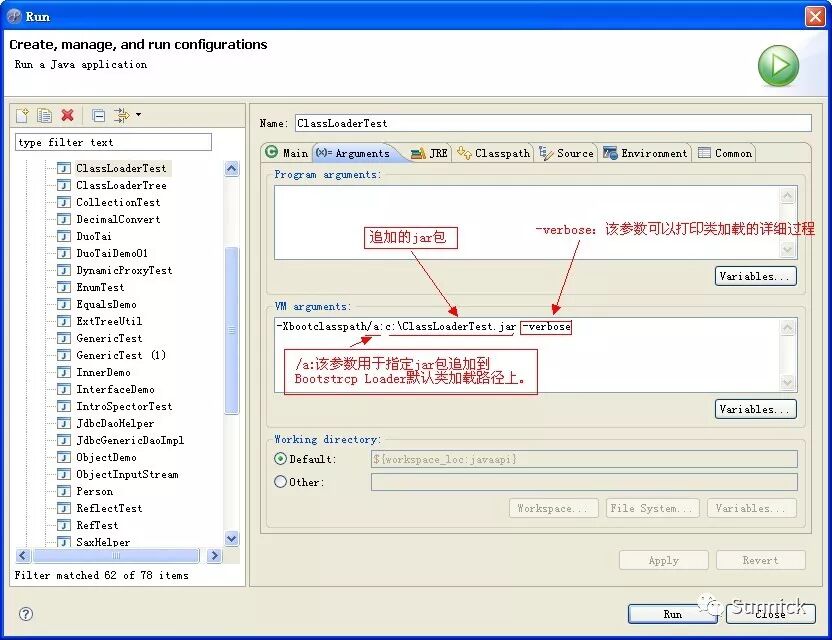The image size is (832, 640).
Task: Click the horizontal scroll right arrow
Action: point(214,556)
